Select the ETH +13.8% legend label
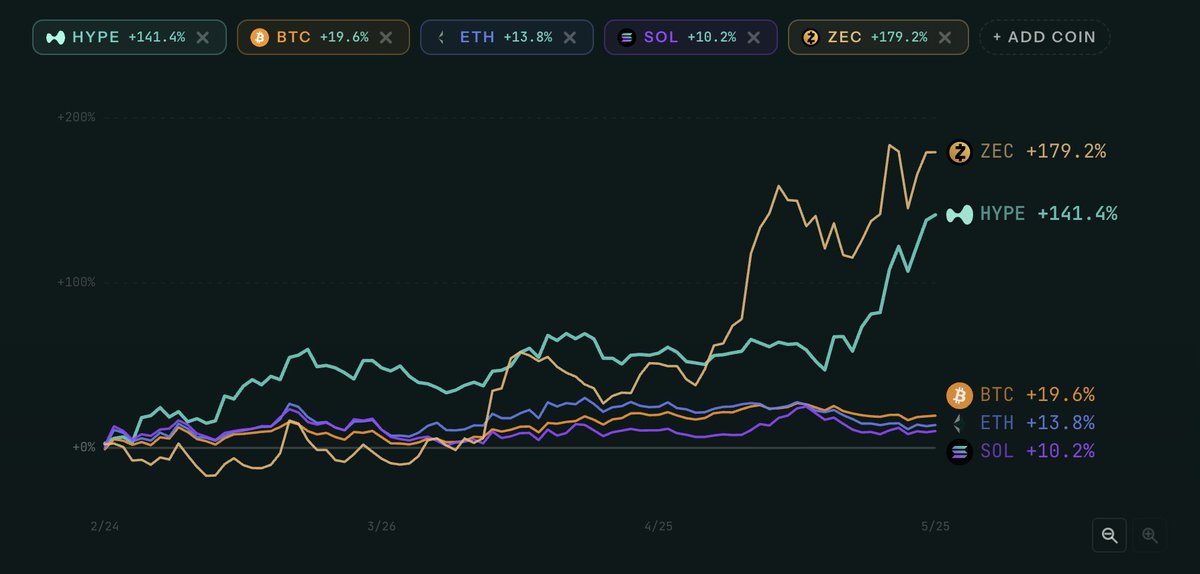The image size is (1200, 574). (1037, 423)
